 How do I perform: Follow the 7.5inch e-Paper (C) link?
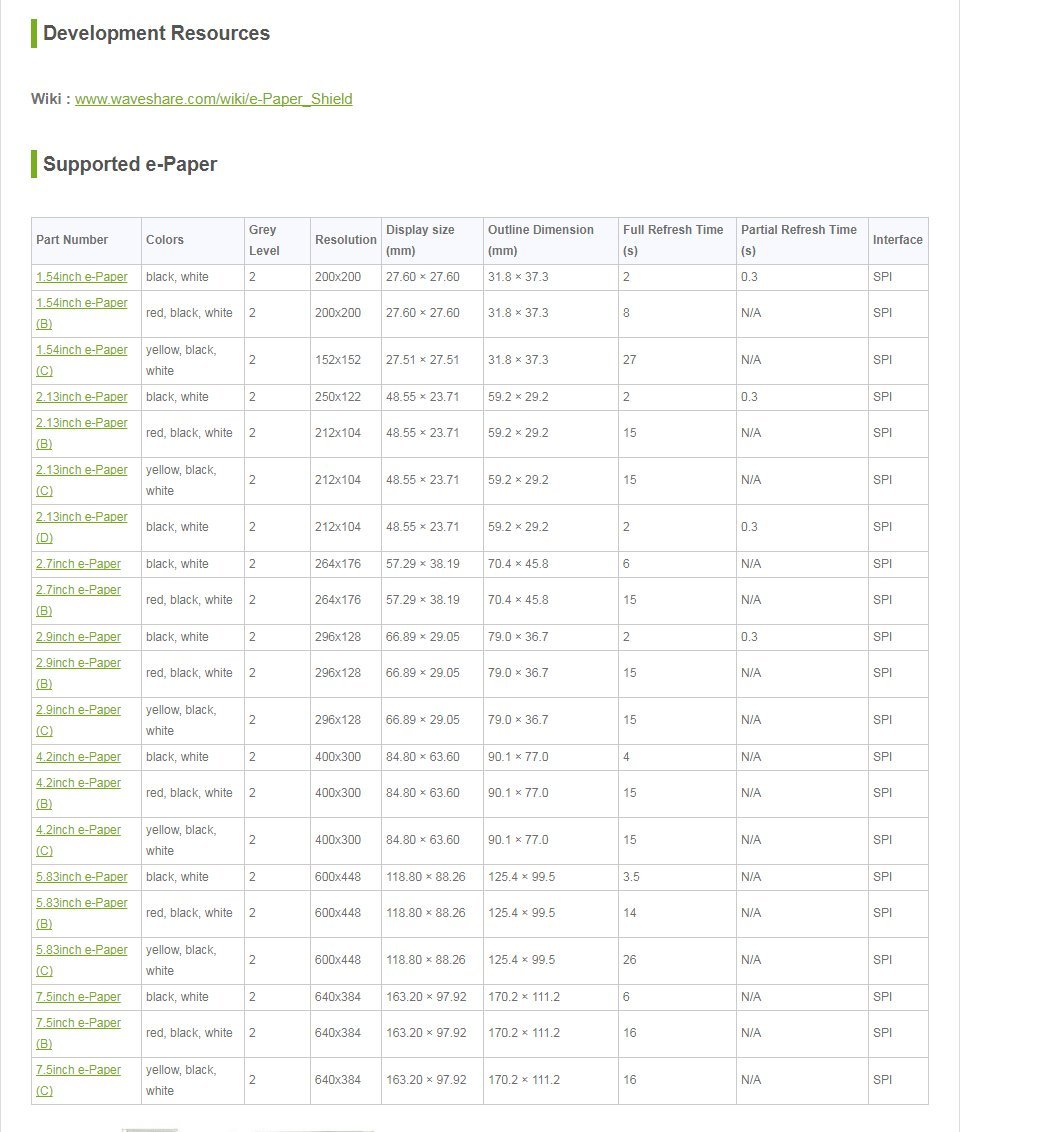78,1070
